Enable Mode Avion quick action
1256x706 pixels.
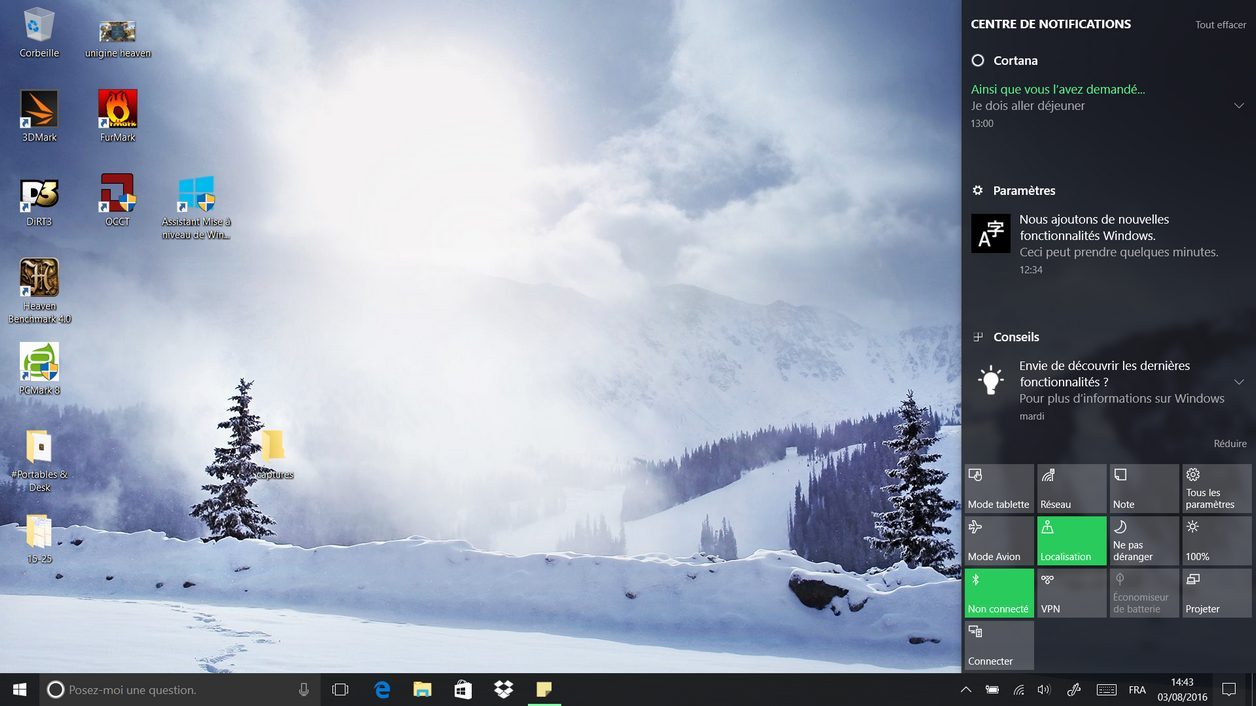click(x=999, y=541)
